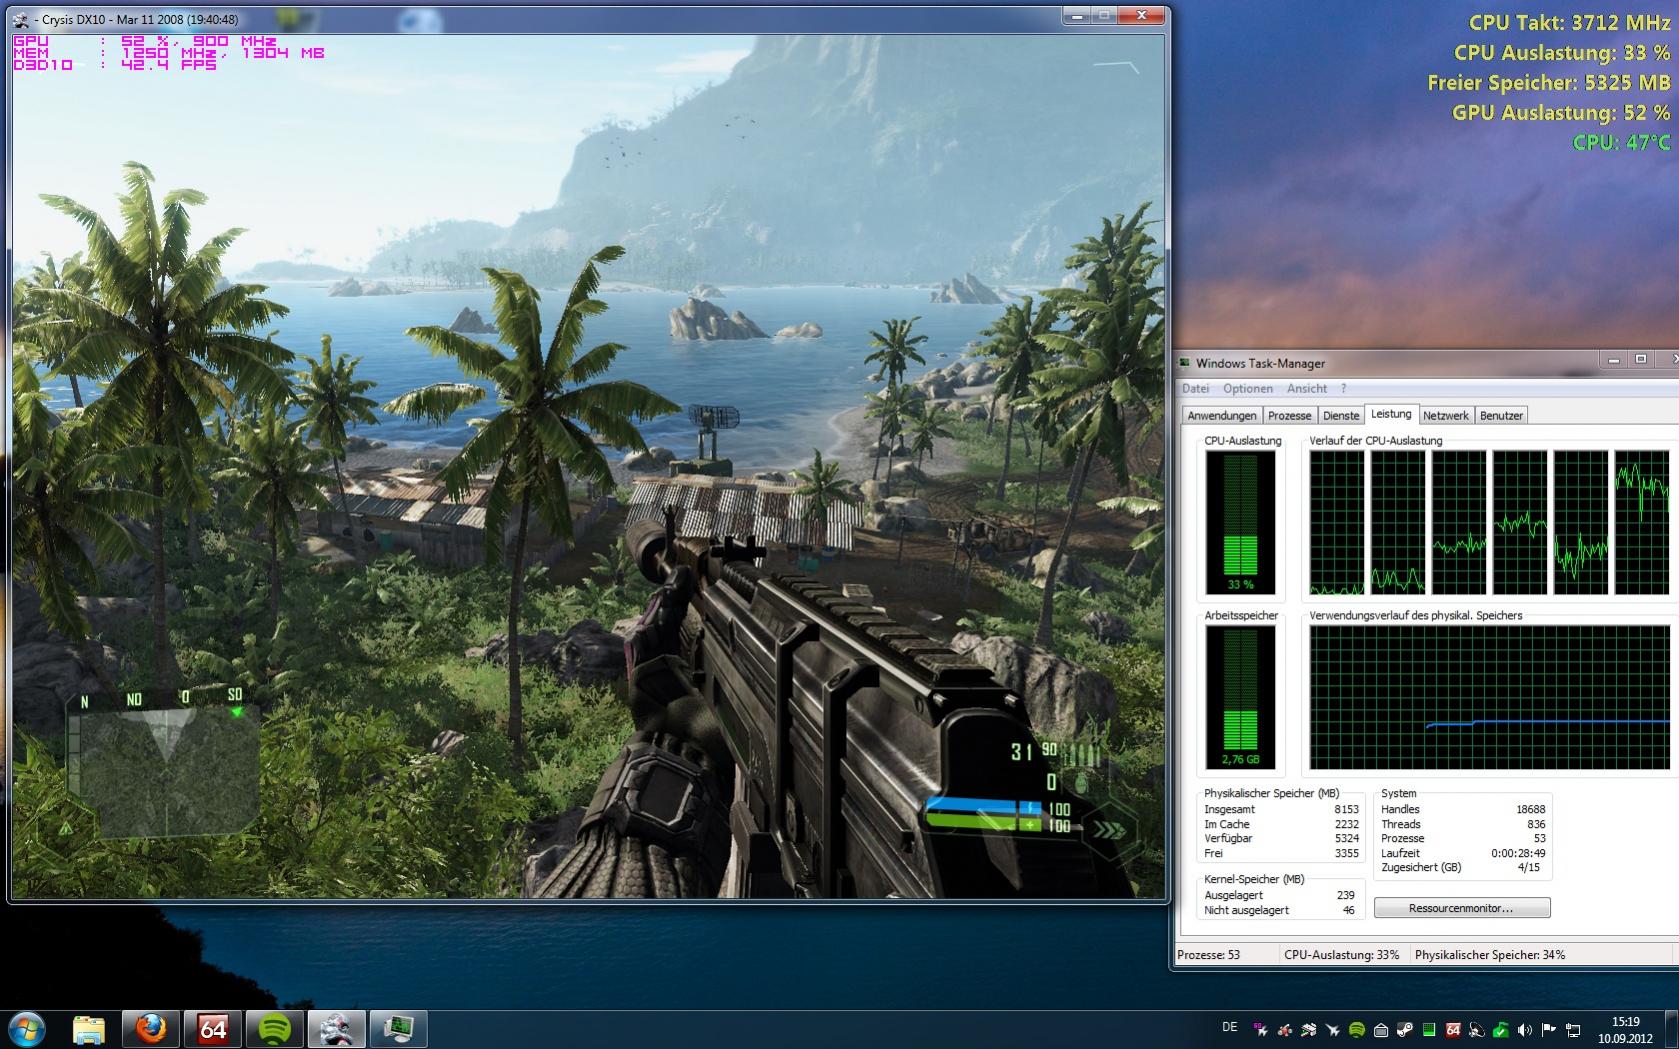
Task: Click the green CPU meter tray icon
Action: point(1429,1029)
